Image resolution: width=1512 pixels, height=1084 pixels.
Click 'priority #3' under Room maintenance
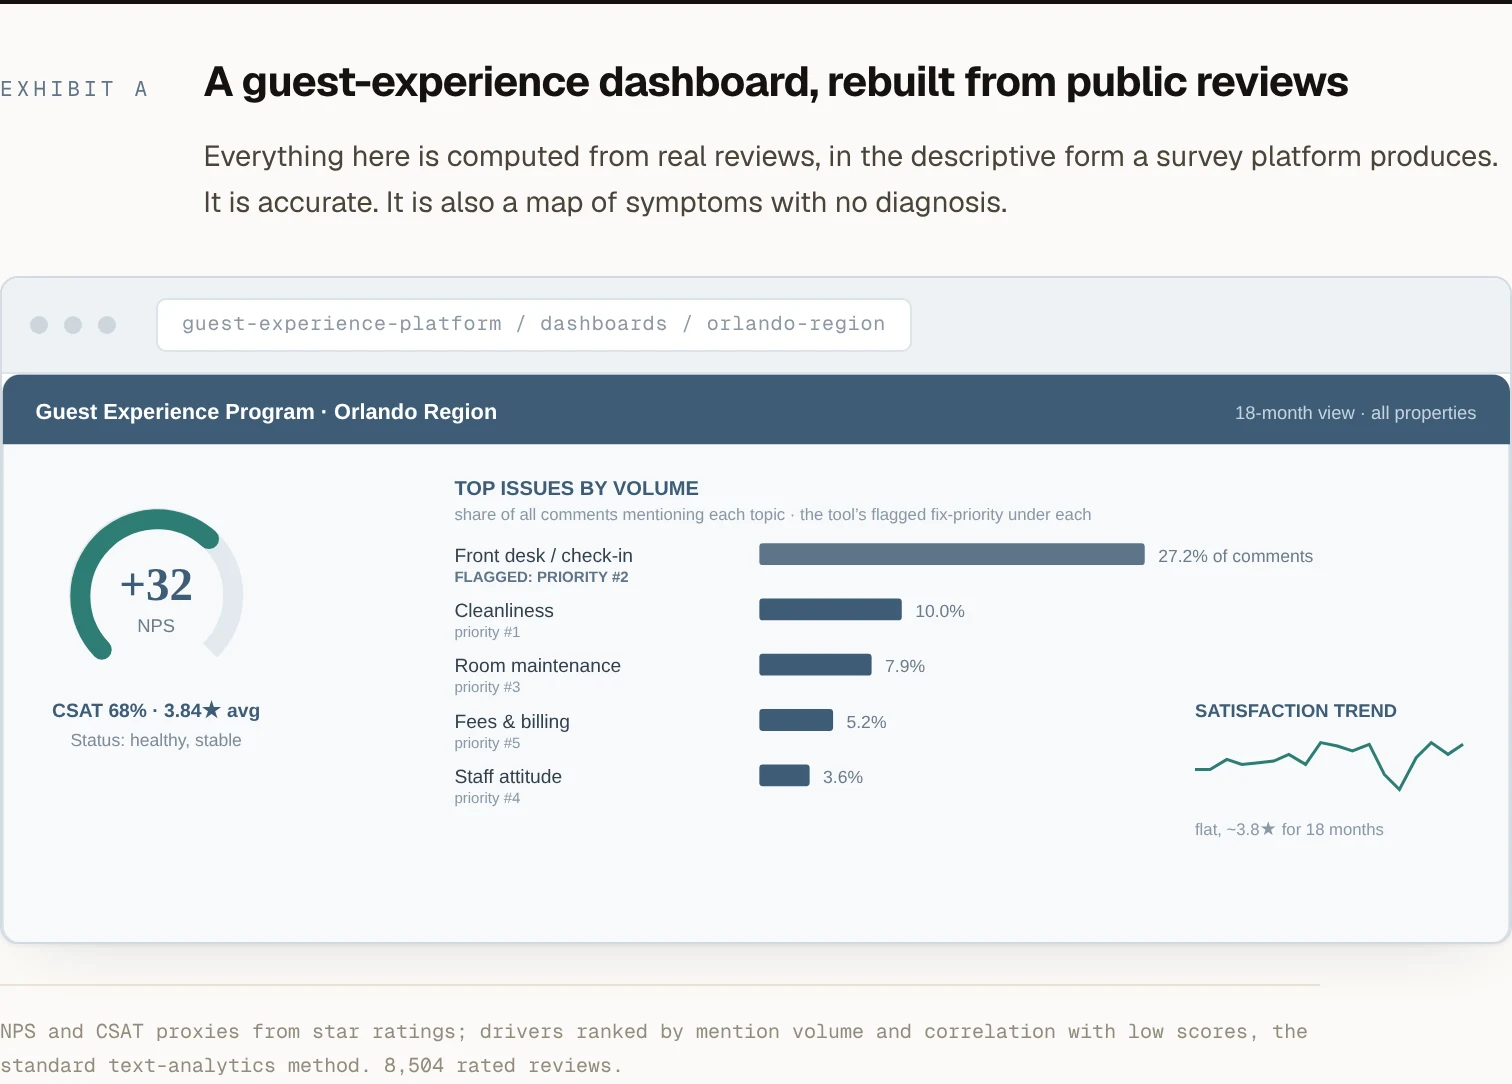tap(487, 687)
